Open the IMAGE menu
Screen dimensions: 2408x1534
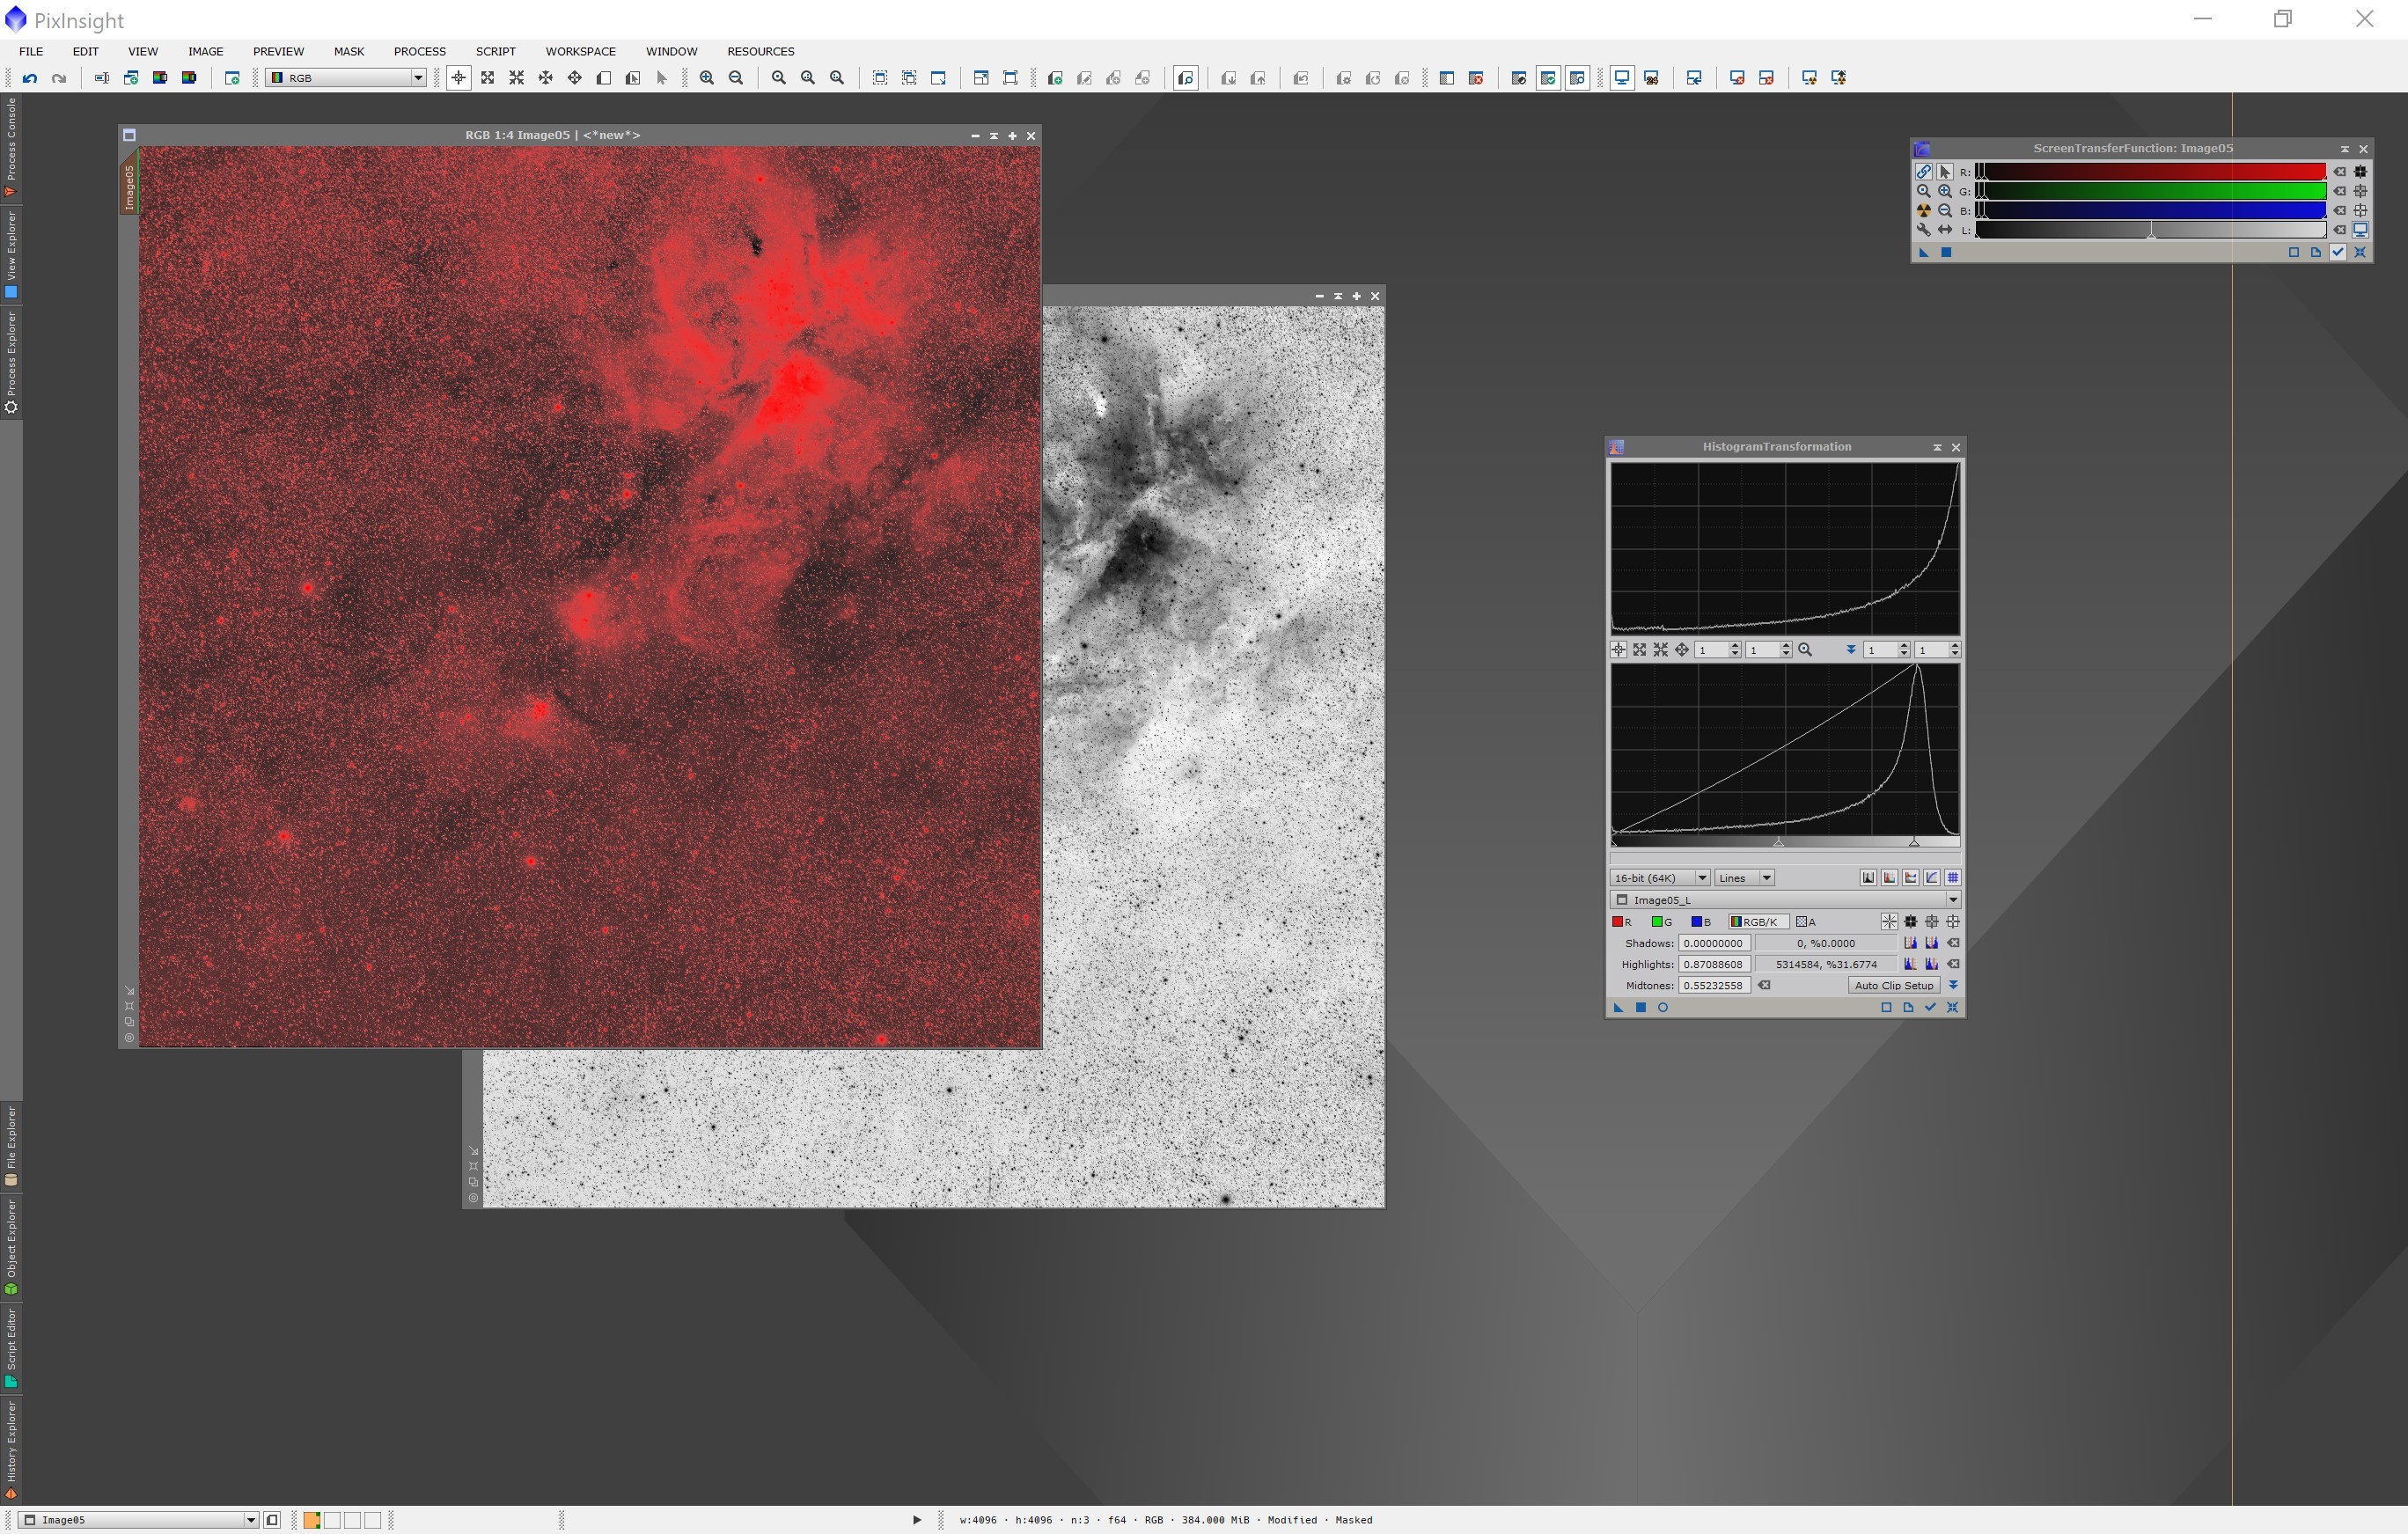pos(205,51)
